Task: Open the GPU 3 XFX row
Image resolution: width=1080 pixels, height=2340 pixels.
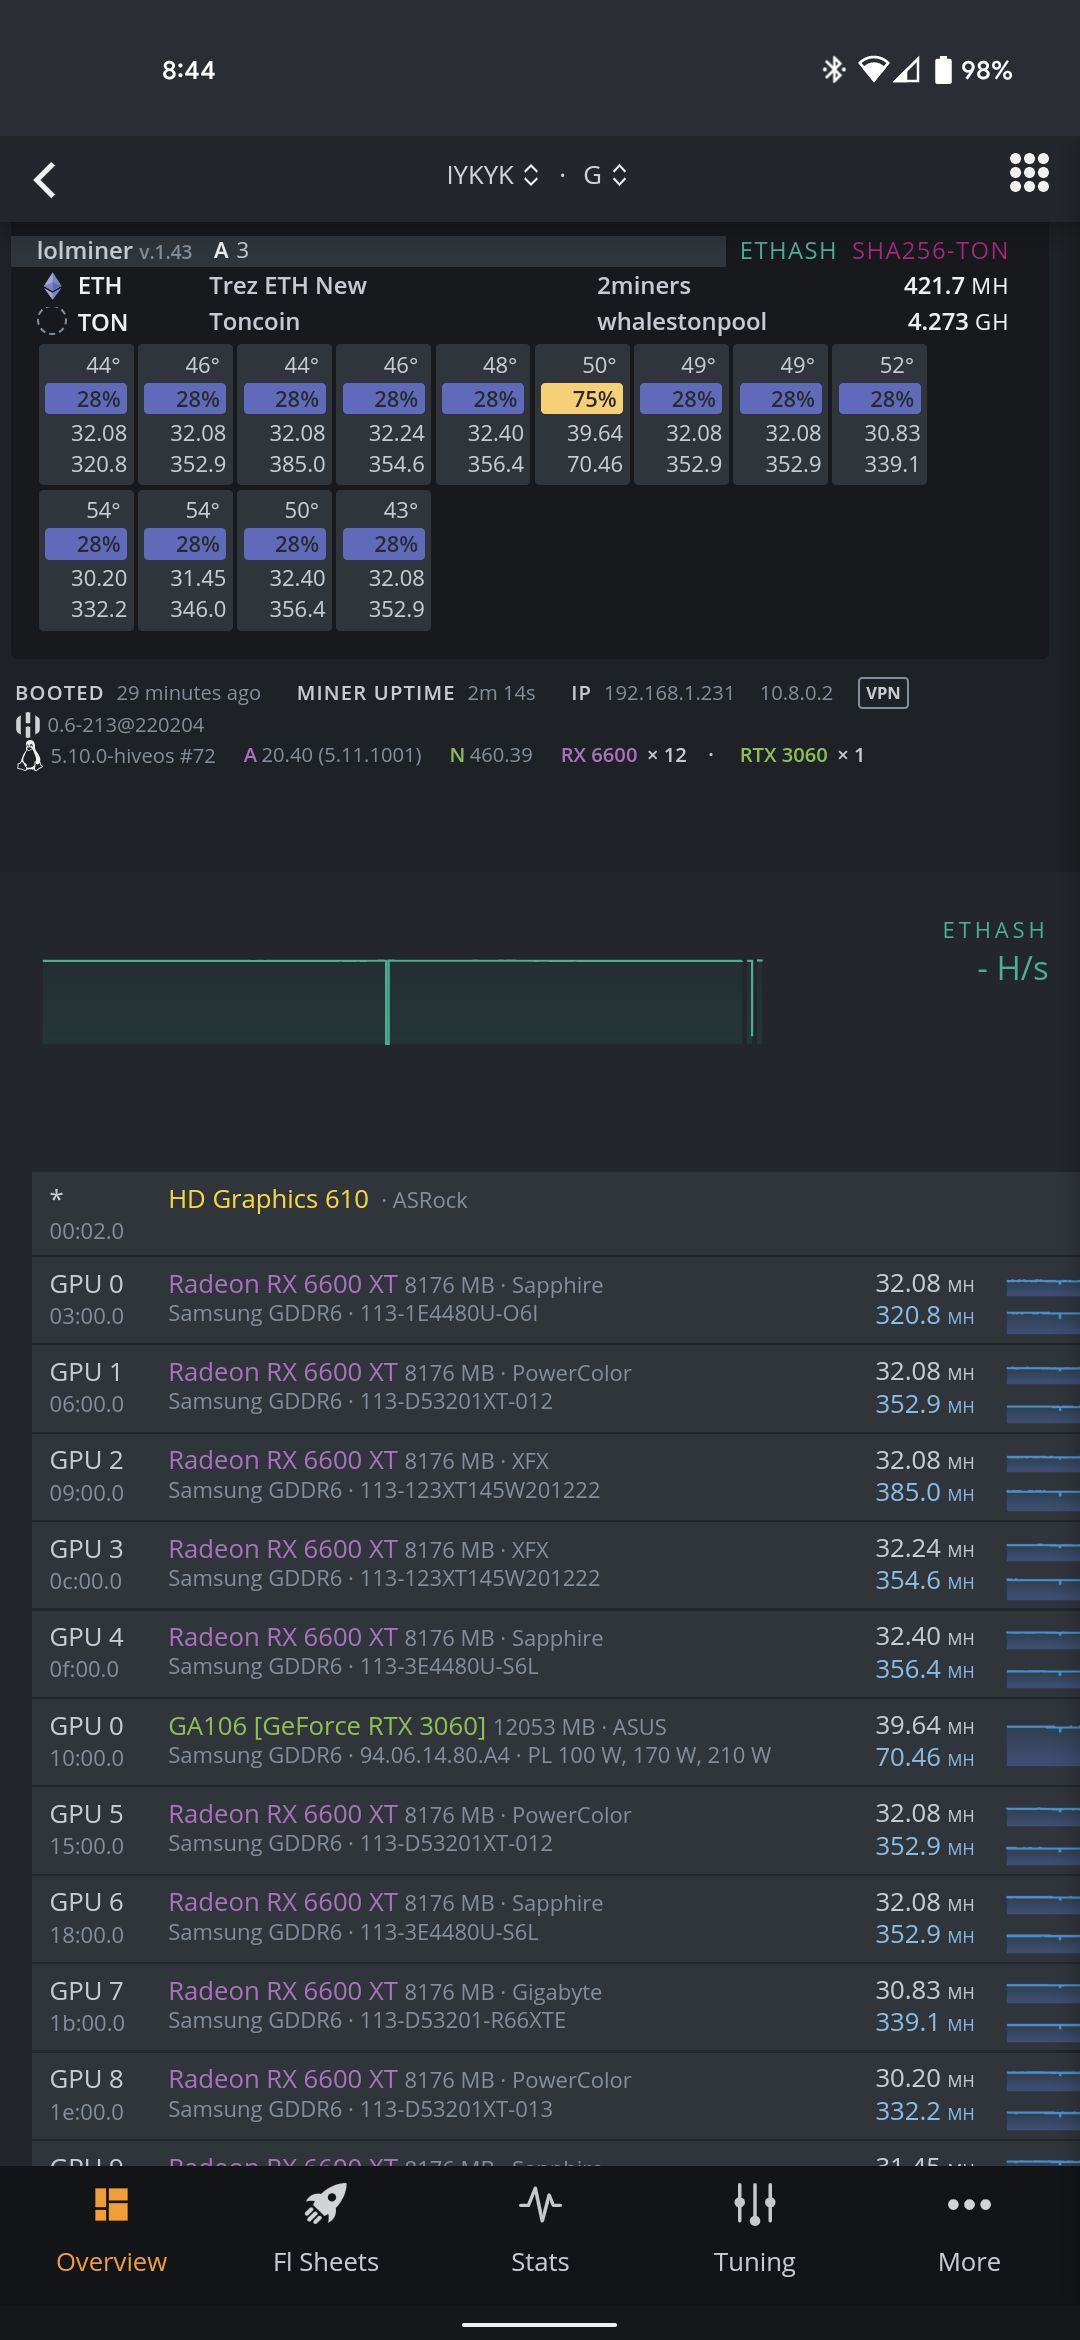Action: pos(556,1565)
